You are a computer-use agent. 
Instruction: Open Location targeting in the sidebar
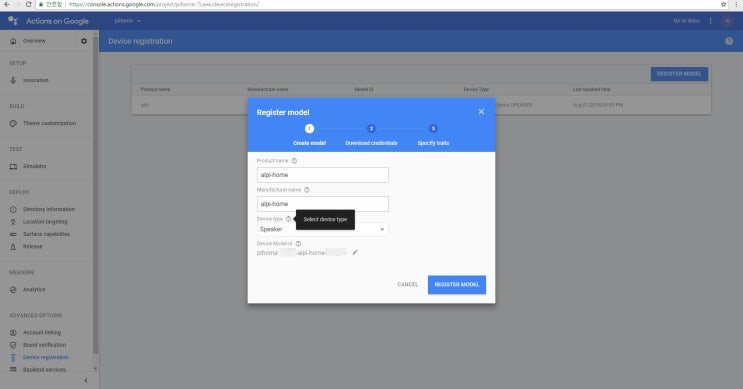coord(45,222)
